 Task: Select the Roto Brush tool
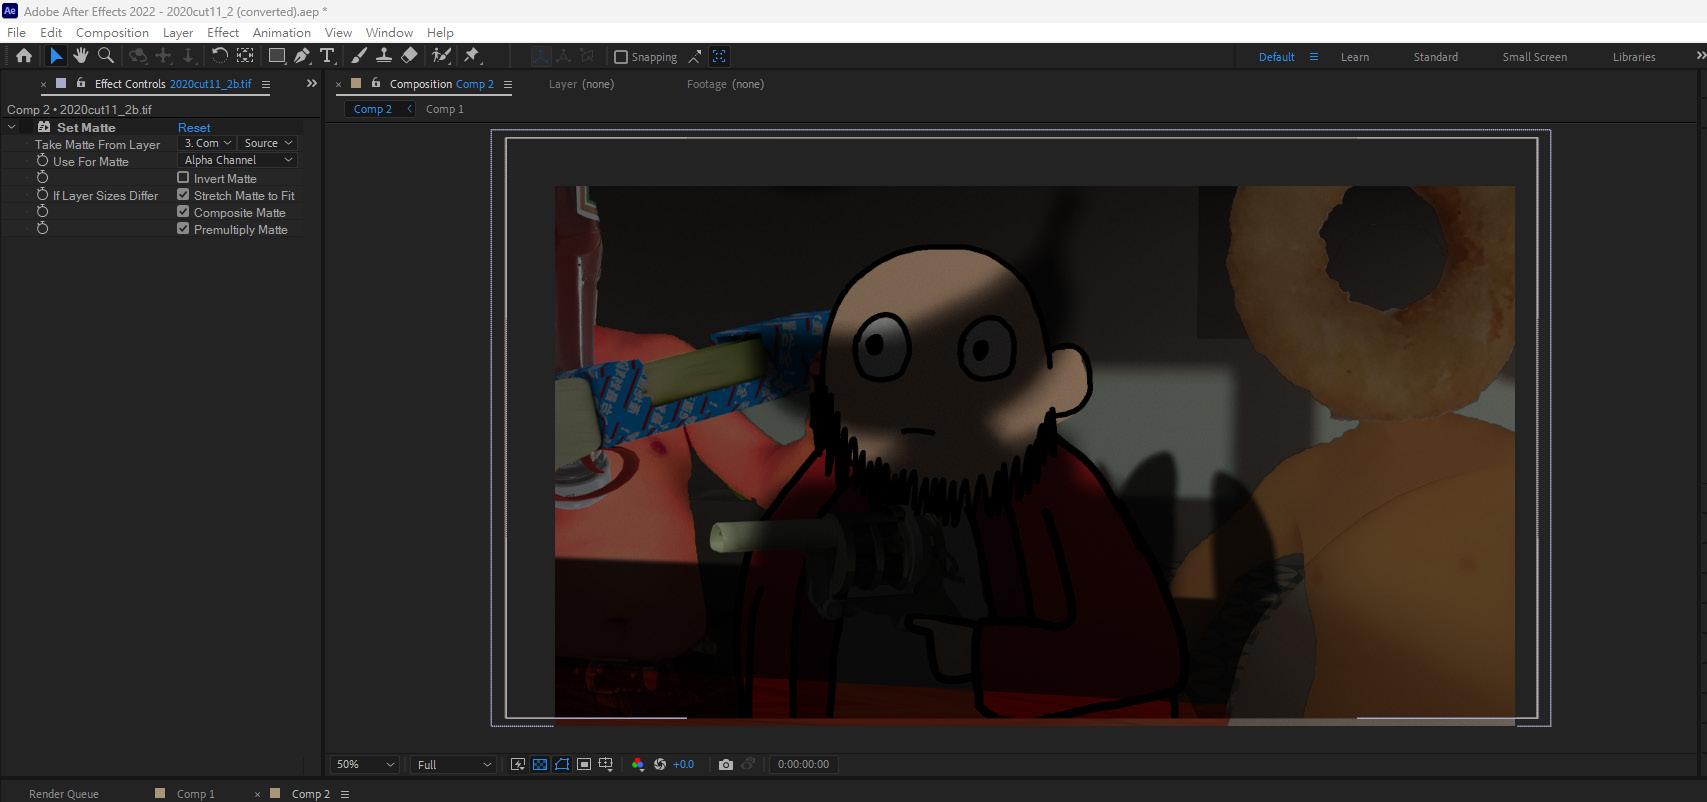click(x=441, y=56)
